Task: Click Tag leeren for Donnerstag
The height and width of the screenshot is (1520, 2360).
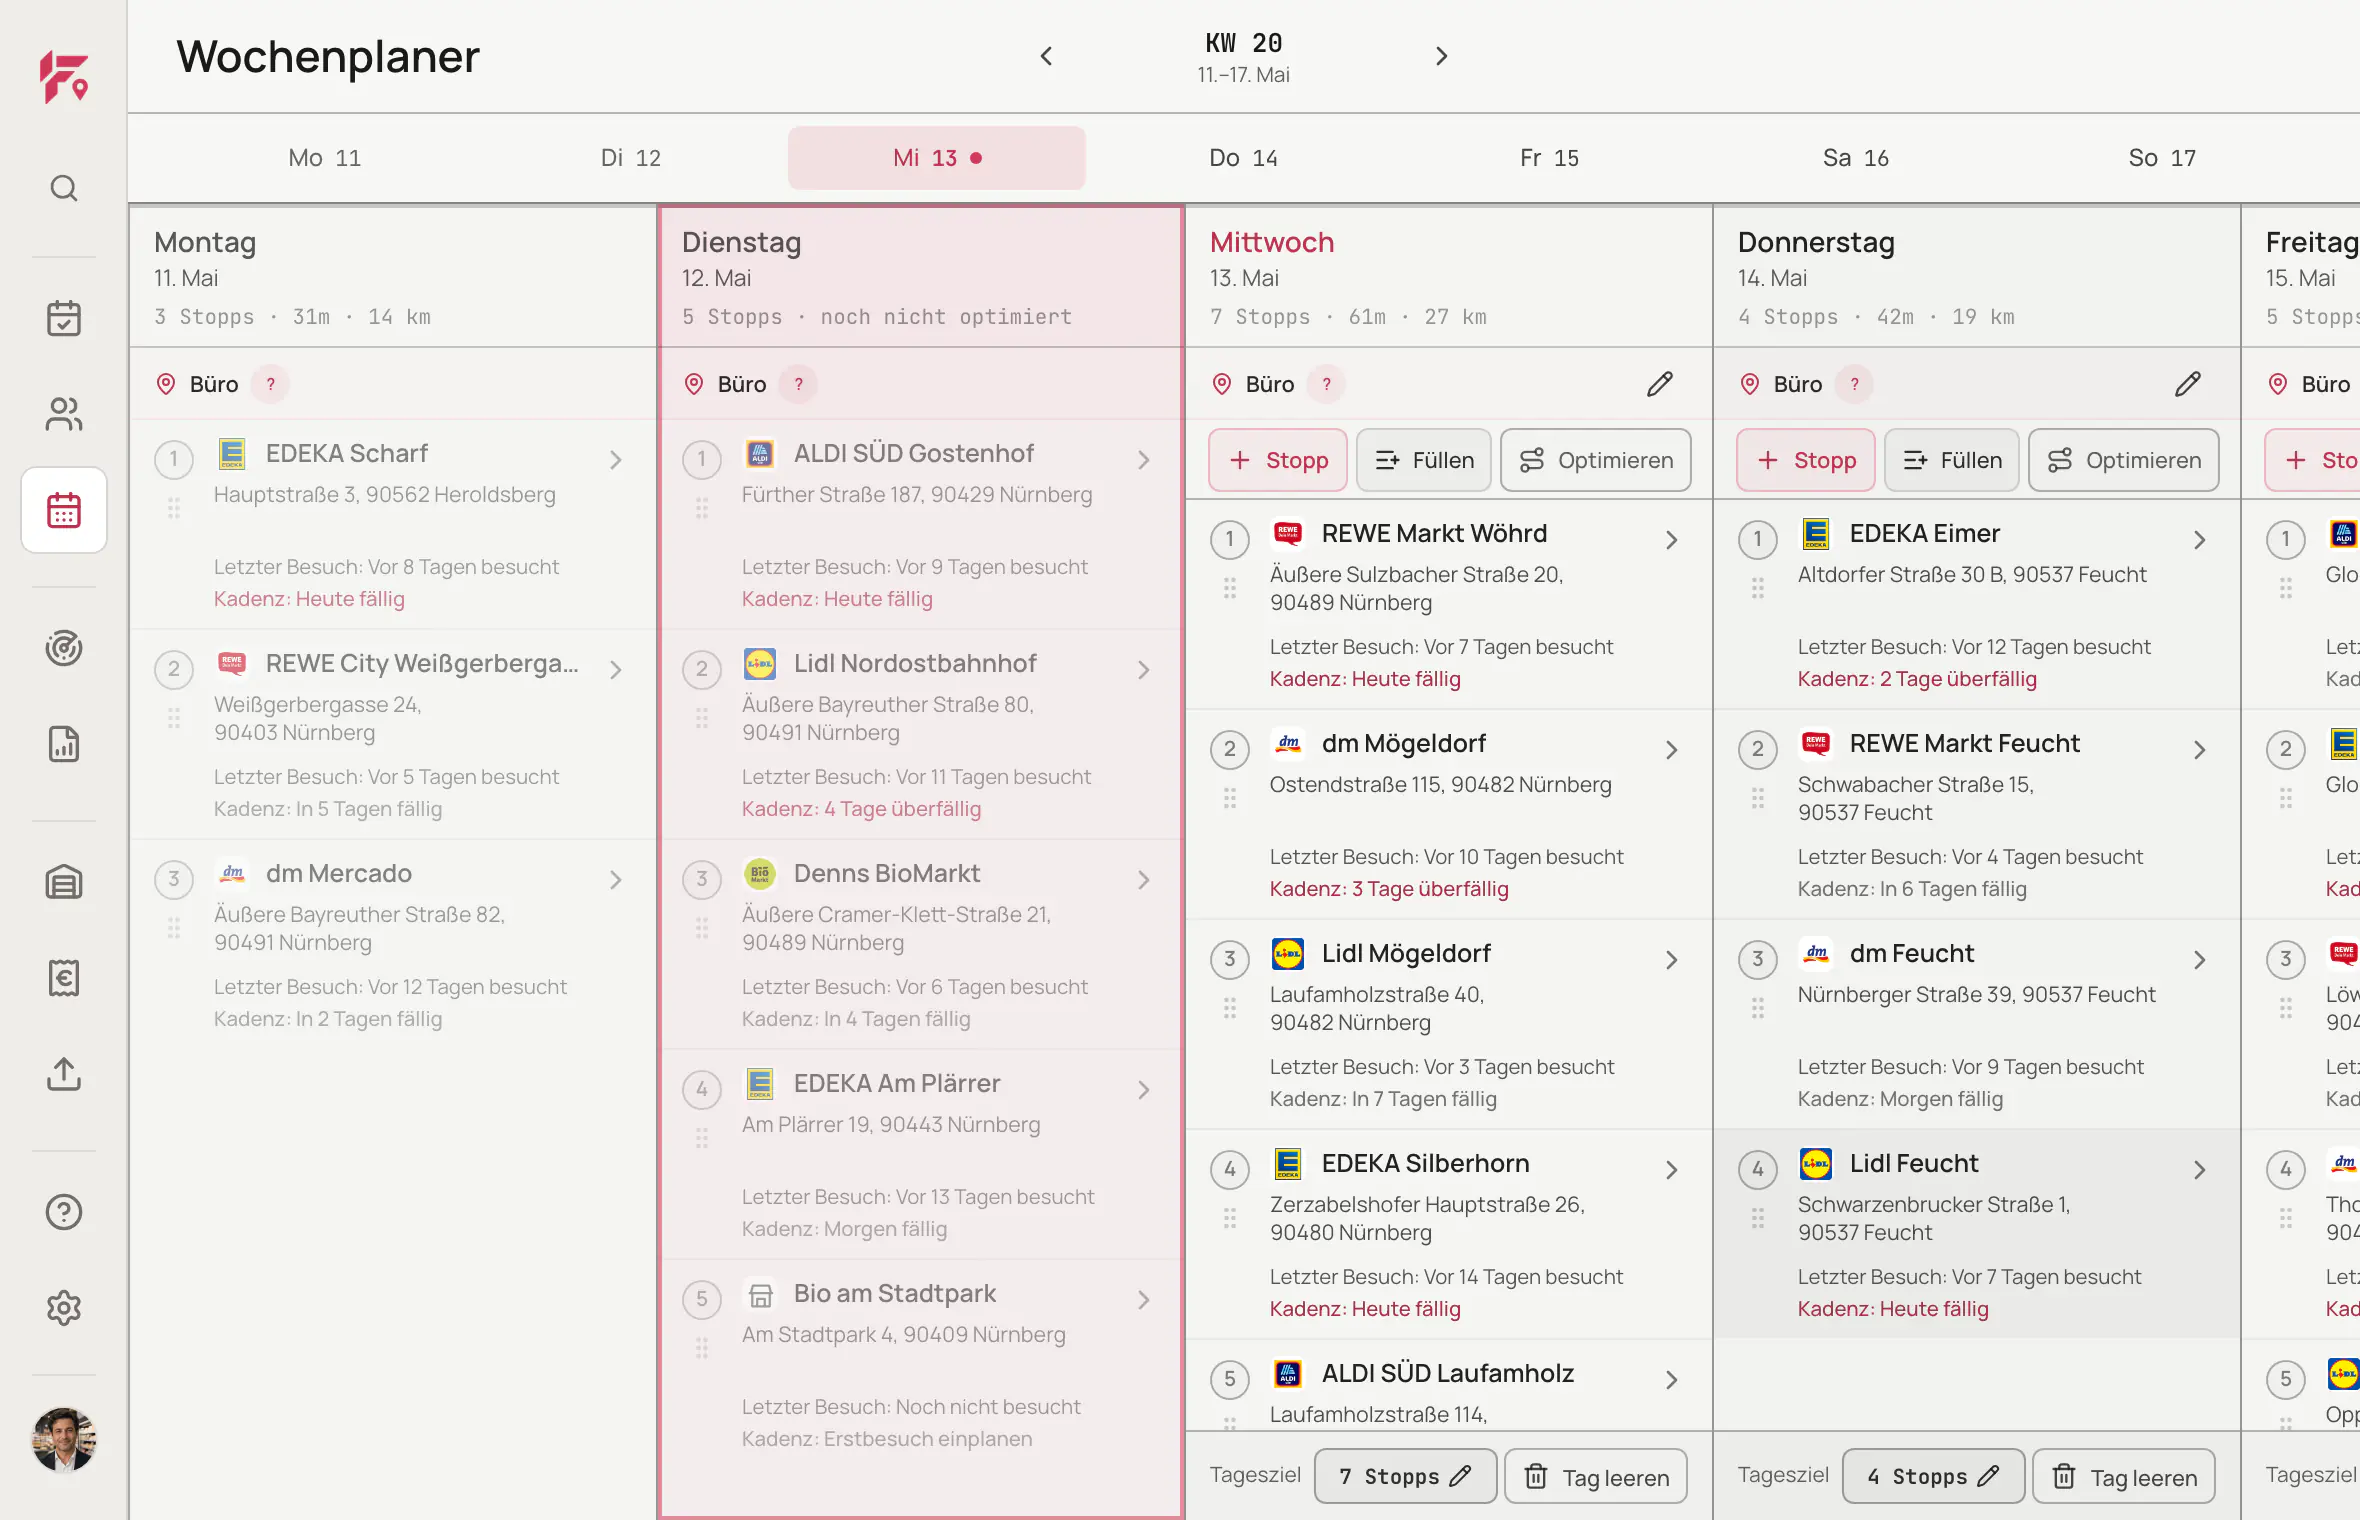Action: click(x=2124, y=1476)
